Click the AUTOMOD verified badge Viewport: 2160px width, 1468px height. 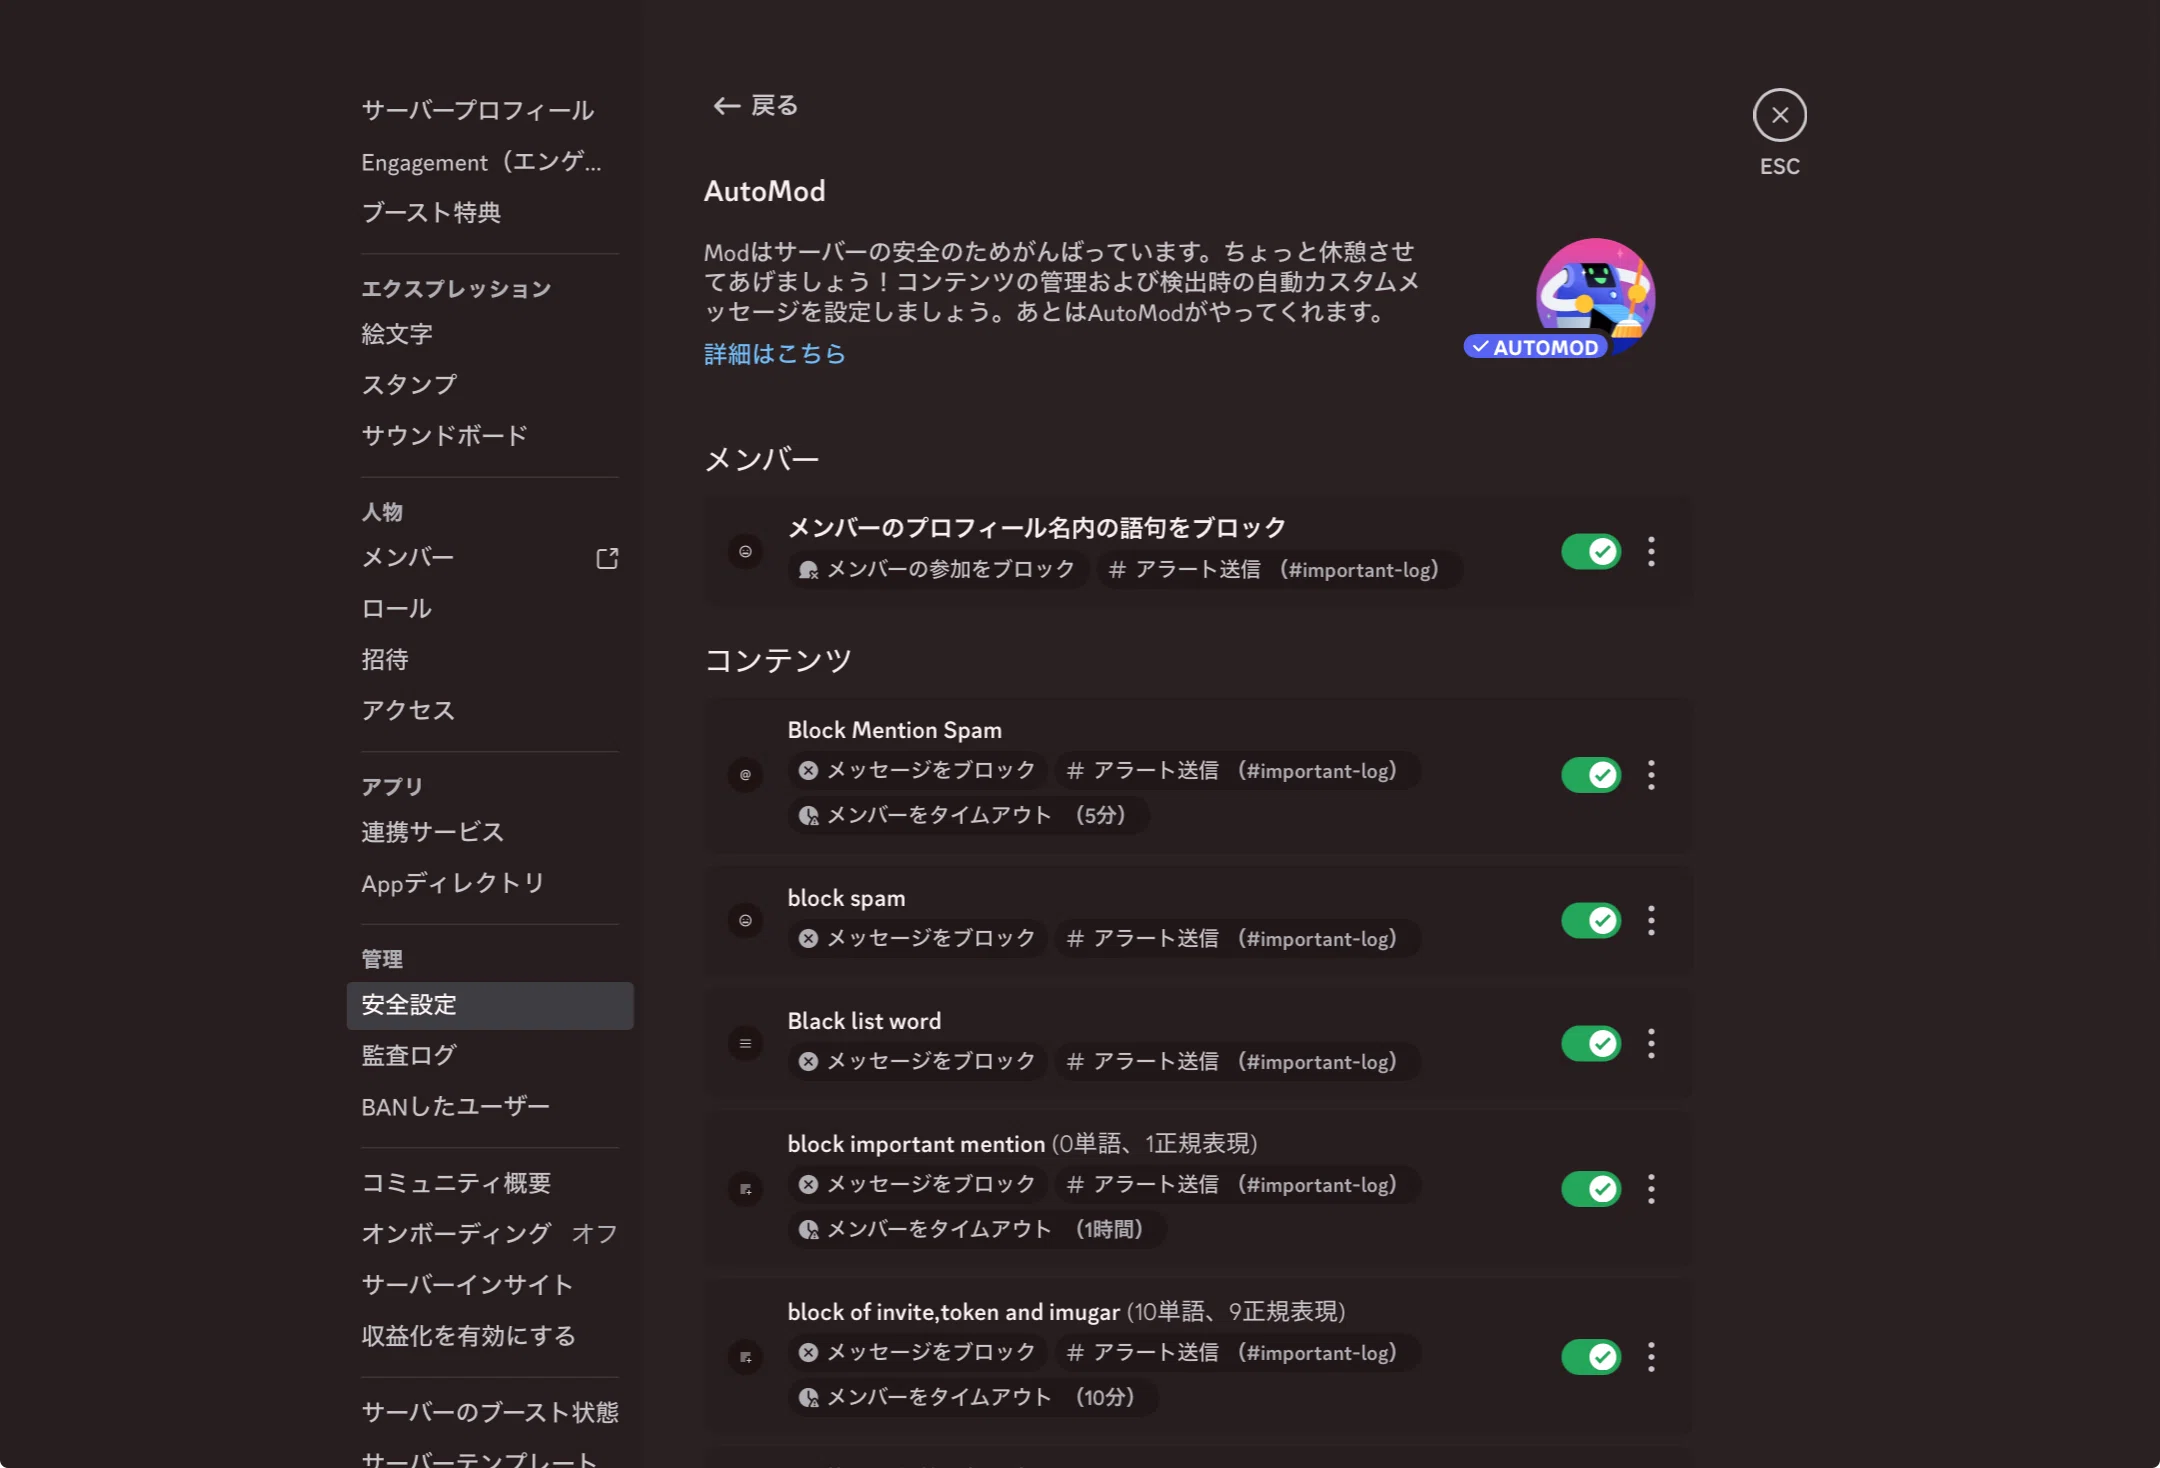point(1536,347)
